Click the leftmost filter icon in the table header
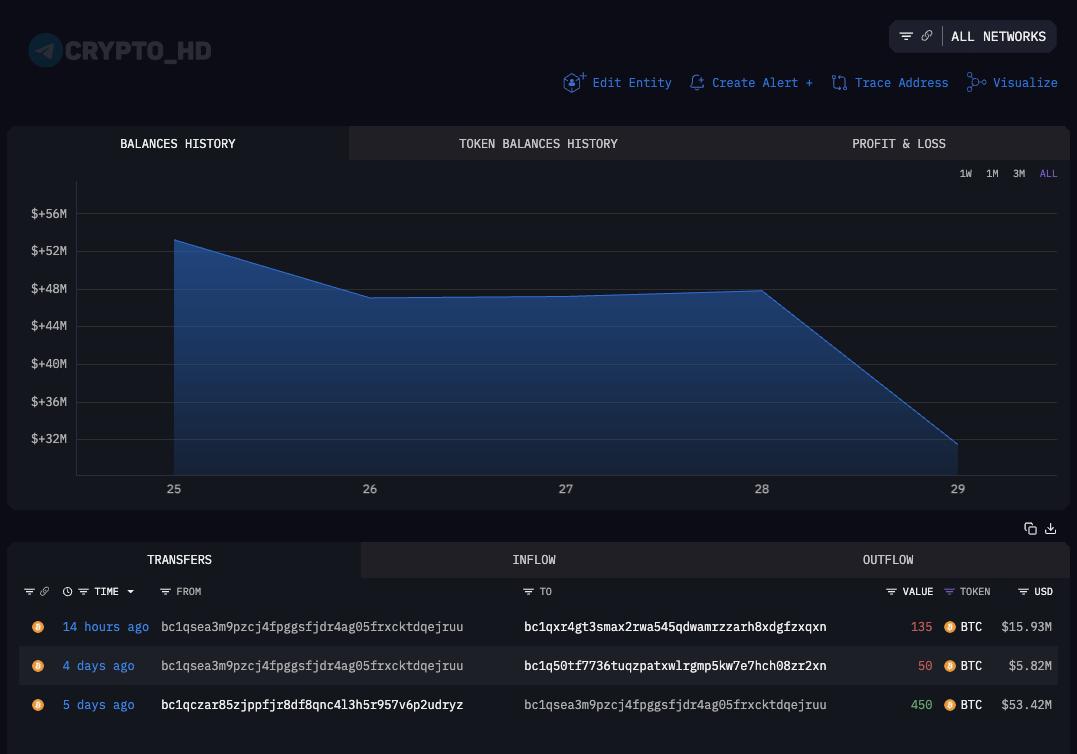This screenshot has height=754, width=1077. [x=30, y=591]
